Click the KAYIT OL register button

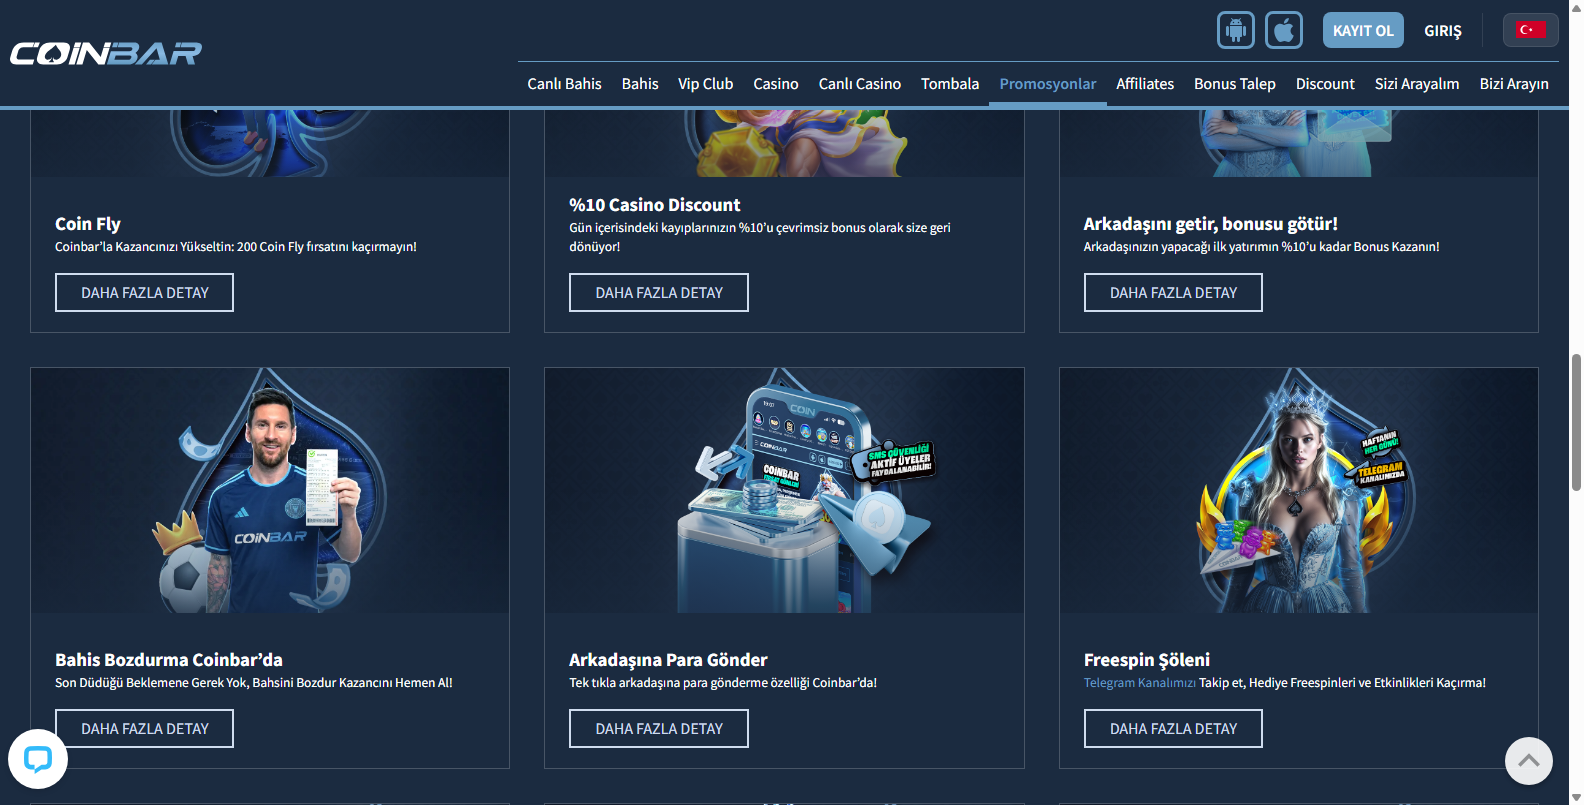pyautogui.click(x=1363, y=30)
